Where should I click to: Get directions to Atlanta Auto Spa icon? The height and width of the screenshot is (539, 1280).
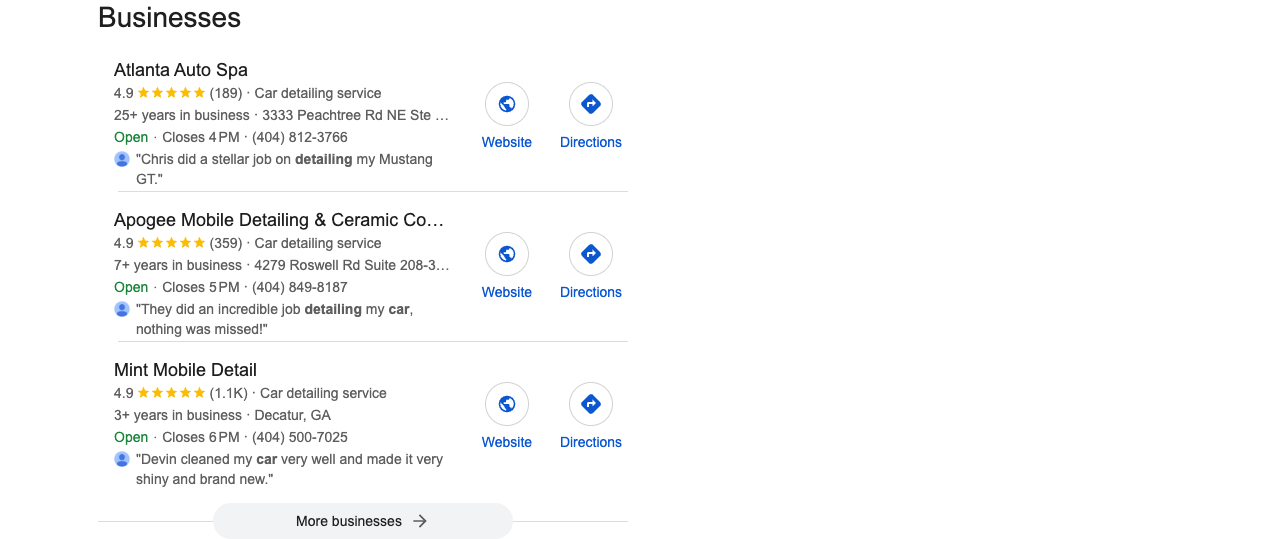591,104
